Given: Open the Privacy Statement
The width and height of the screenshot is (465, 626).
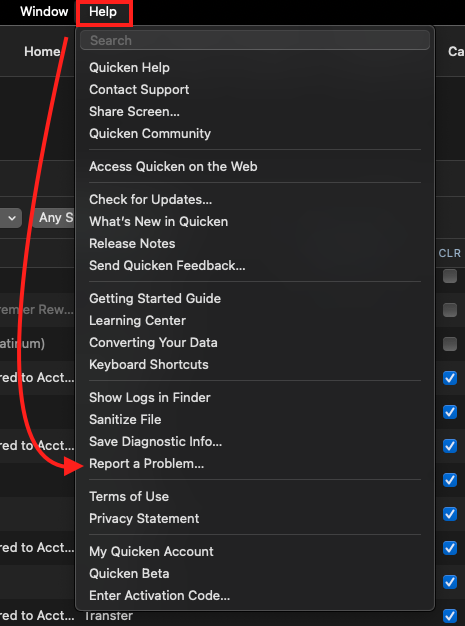Looking at the screenshot, I should coord(144,518).
